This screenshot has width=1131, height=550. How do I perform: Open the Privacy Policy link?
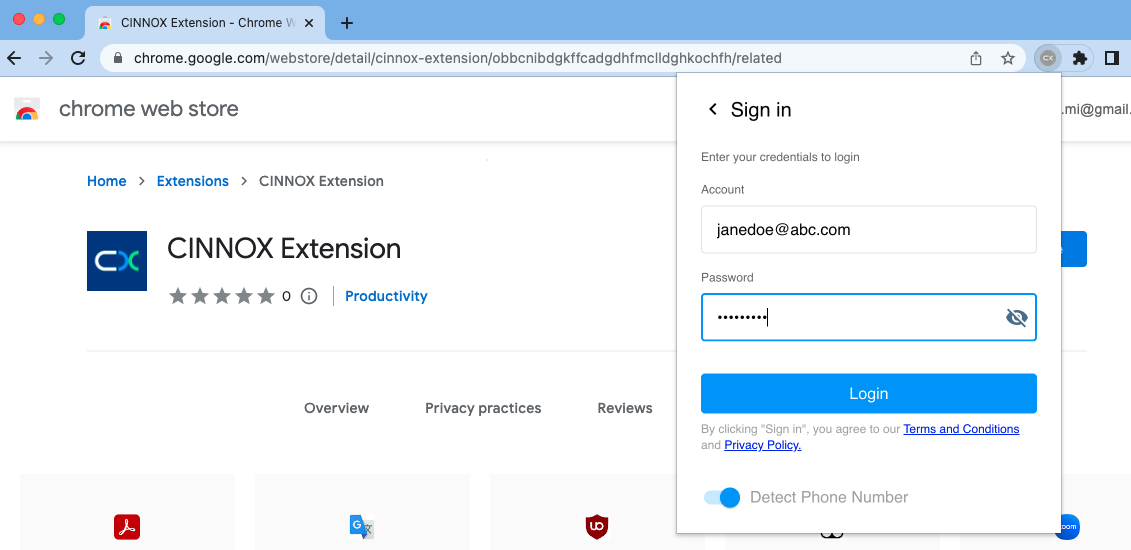(x=762, y=445)
